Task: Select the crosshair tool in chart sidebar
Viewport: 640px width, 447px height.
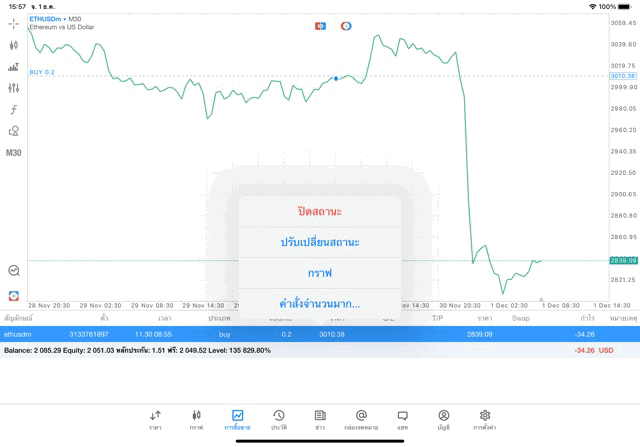Action: (x=14, y=23)
